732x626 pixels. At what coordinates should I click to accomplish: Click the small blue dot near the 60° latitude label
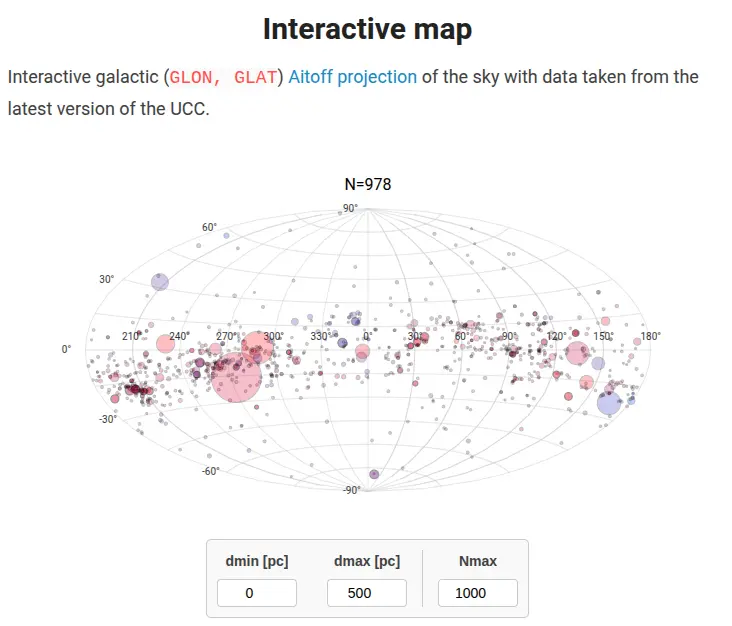[226, 236]
